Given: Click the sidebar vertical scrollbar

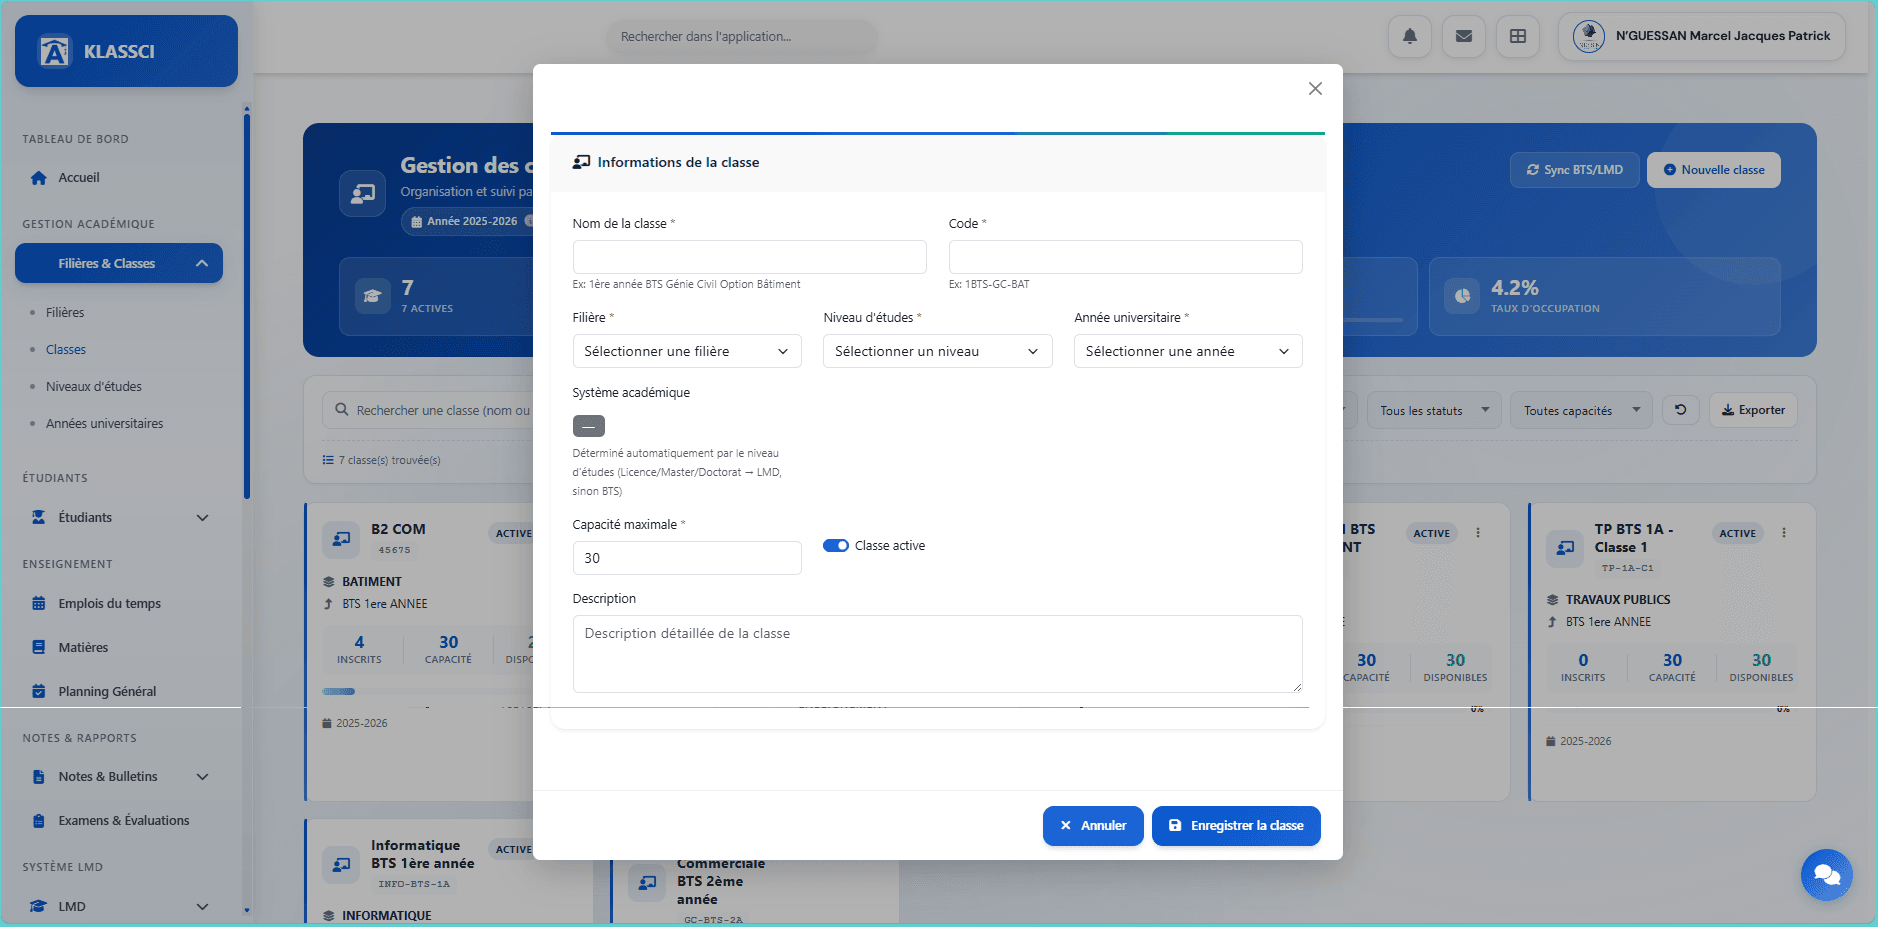Looking at the screenshot, I should [246, 300].
